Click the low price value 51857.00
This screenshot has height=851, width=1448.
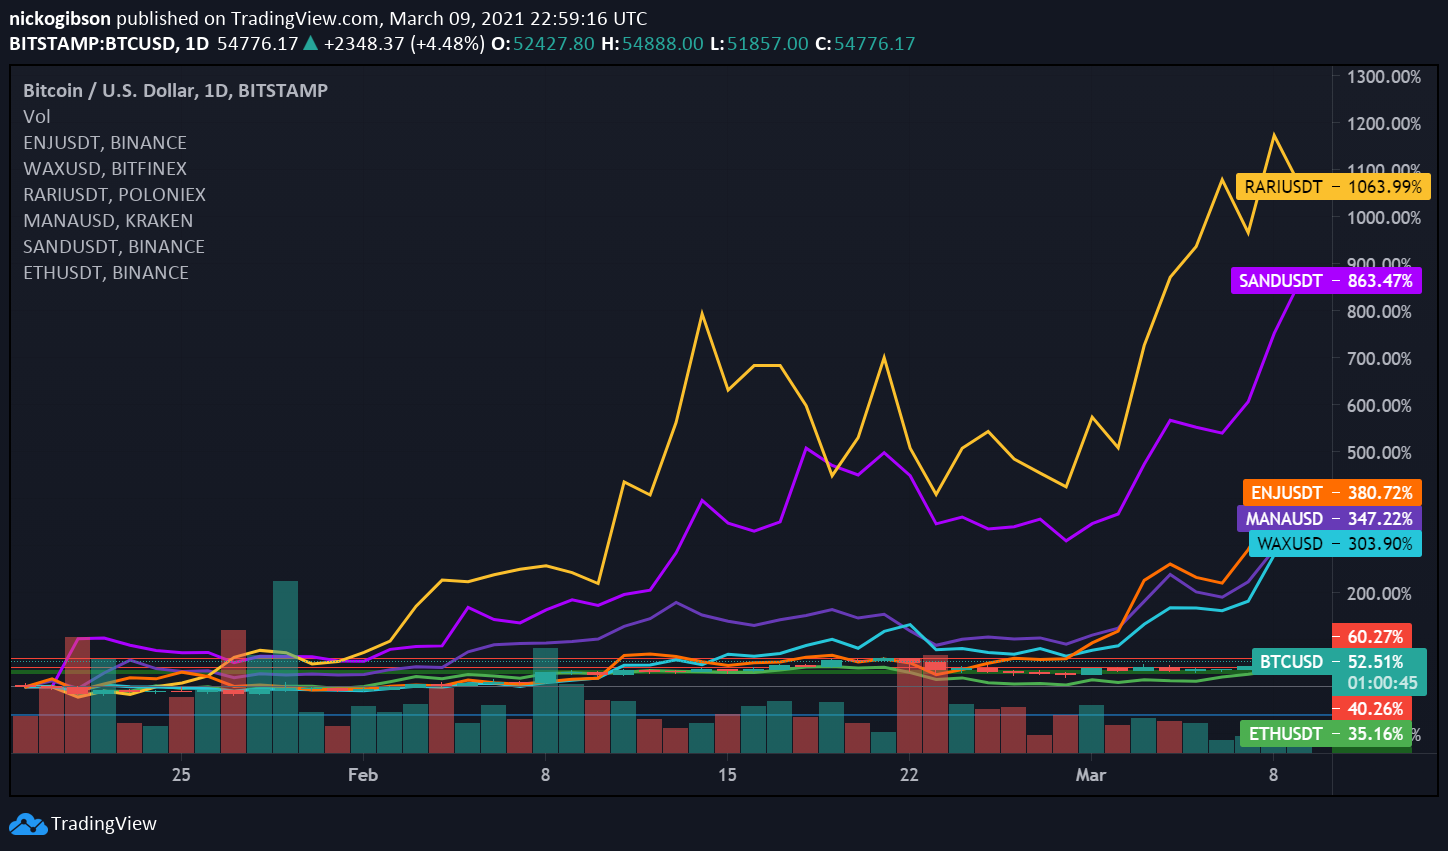click(768, 44)
